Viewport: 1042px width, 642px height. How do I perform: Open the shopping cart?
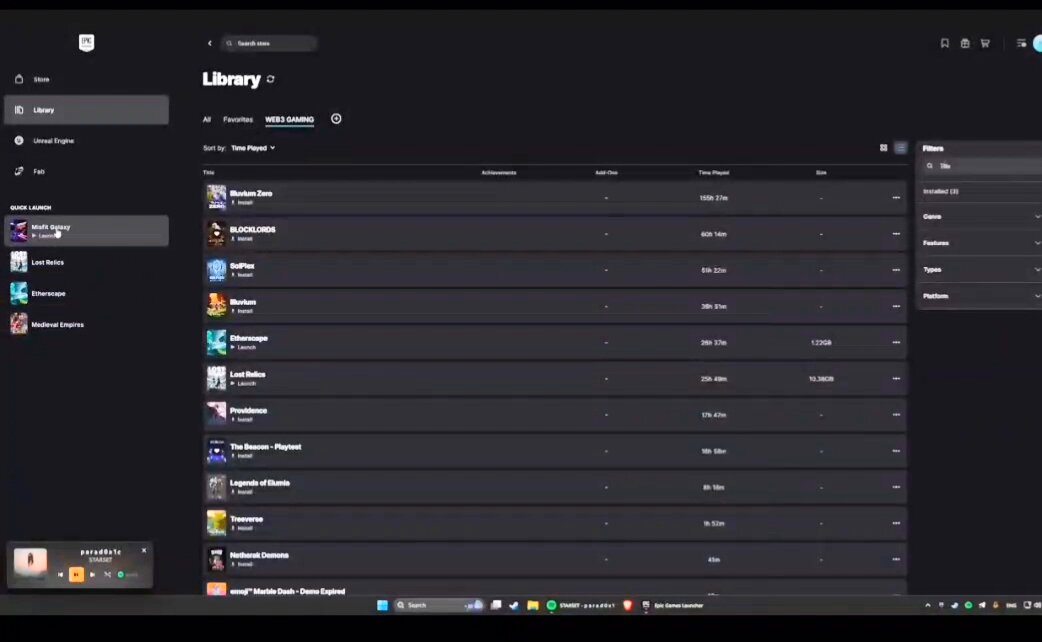985,43
